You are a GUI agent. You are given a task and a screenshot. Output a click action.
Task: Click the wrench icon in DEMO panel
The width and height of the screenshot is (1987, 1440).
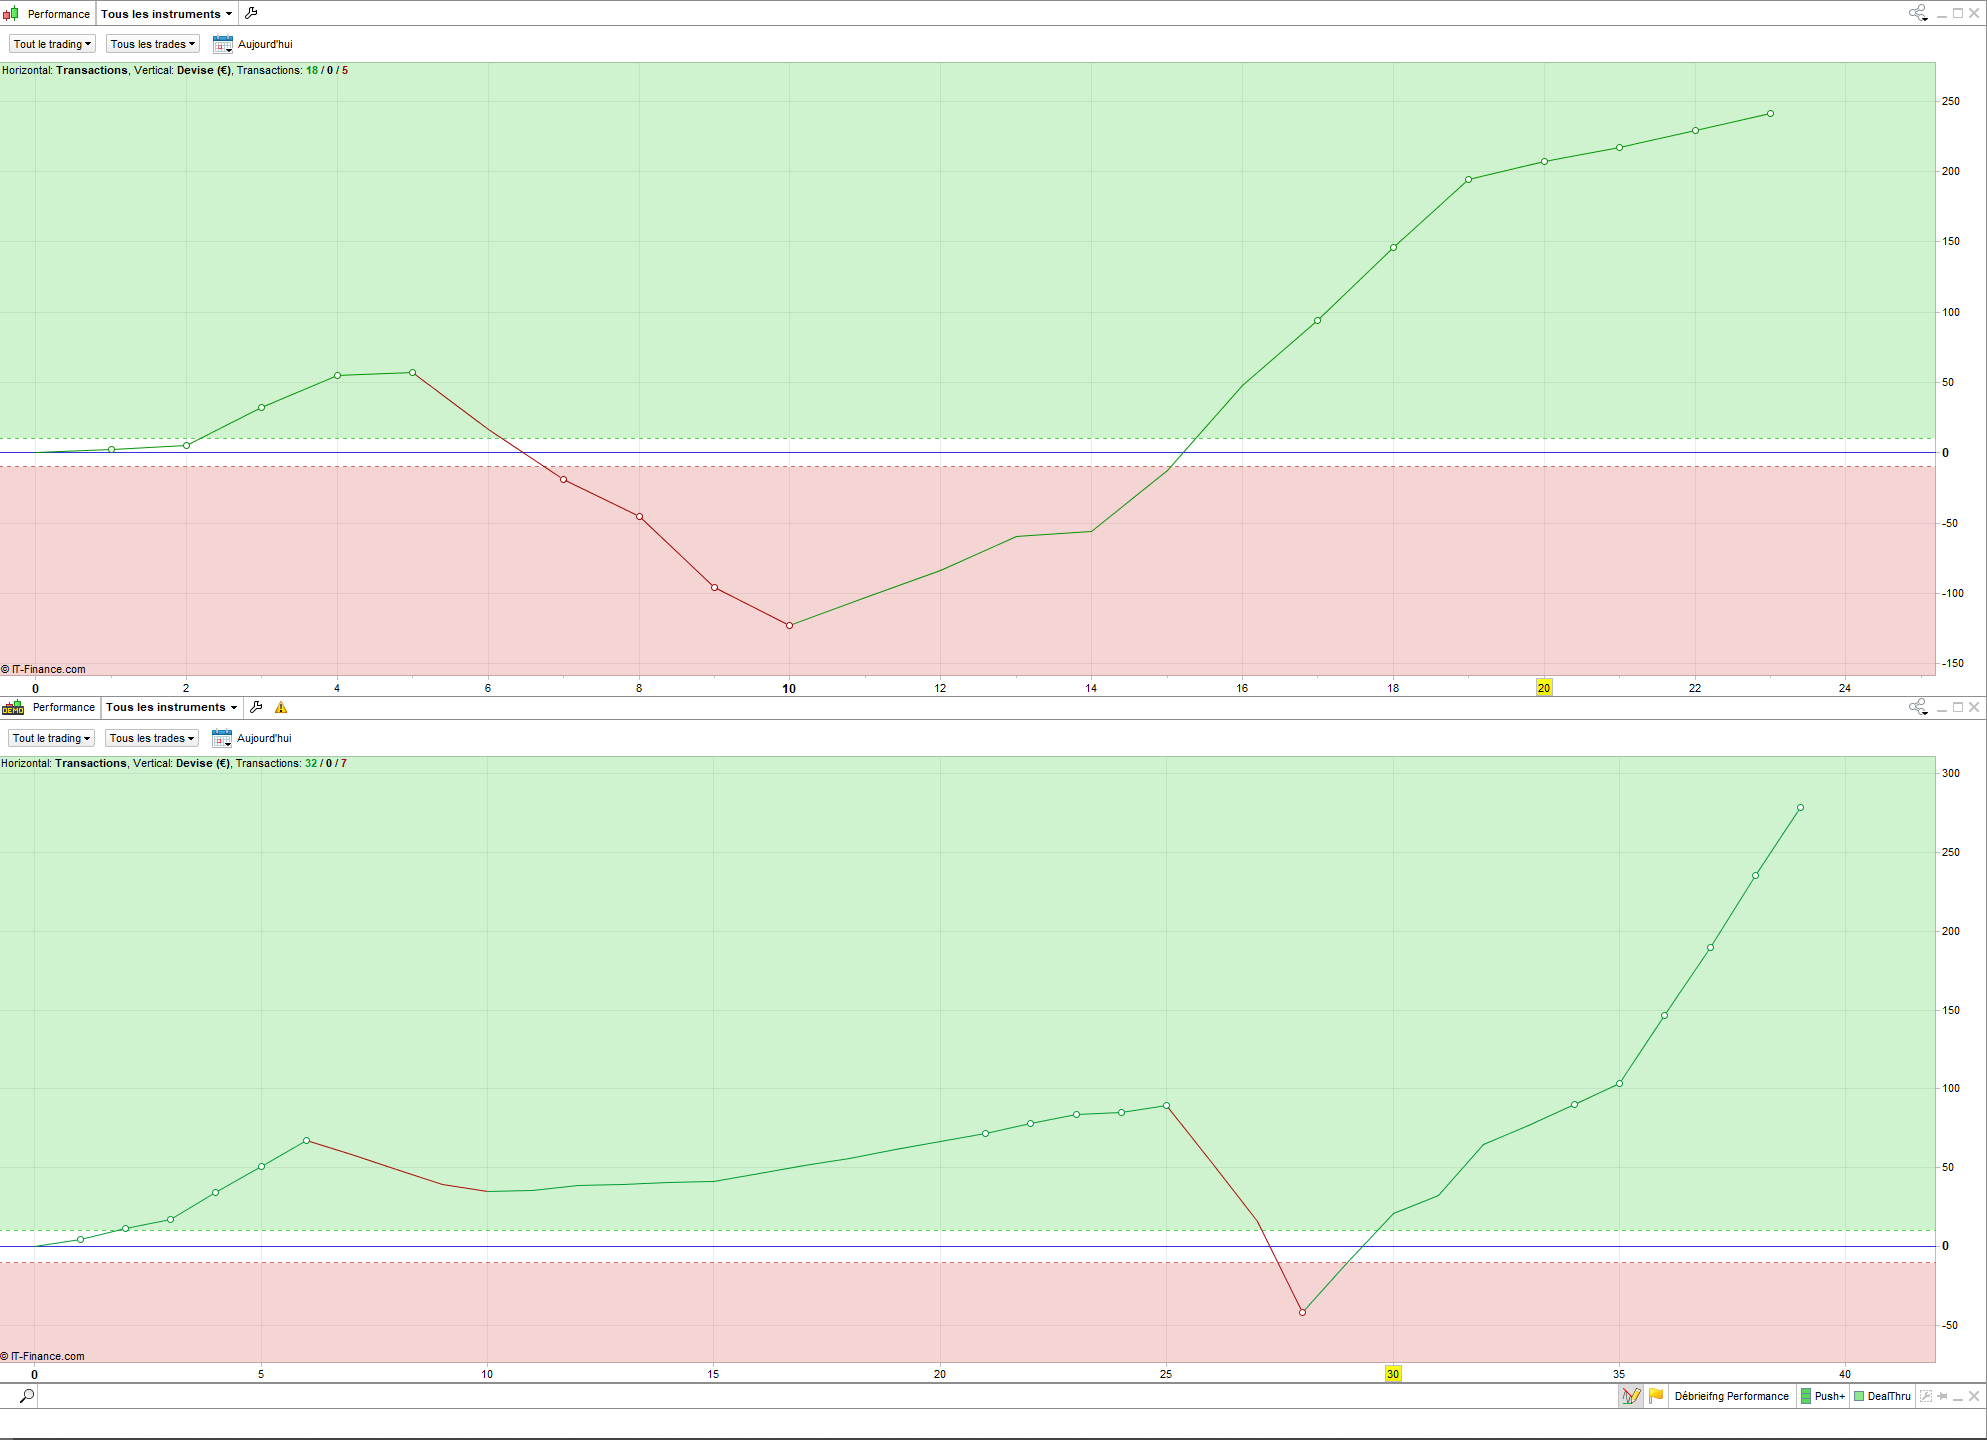[256, 707]
